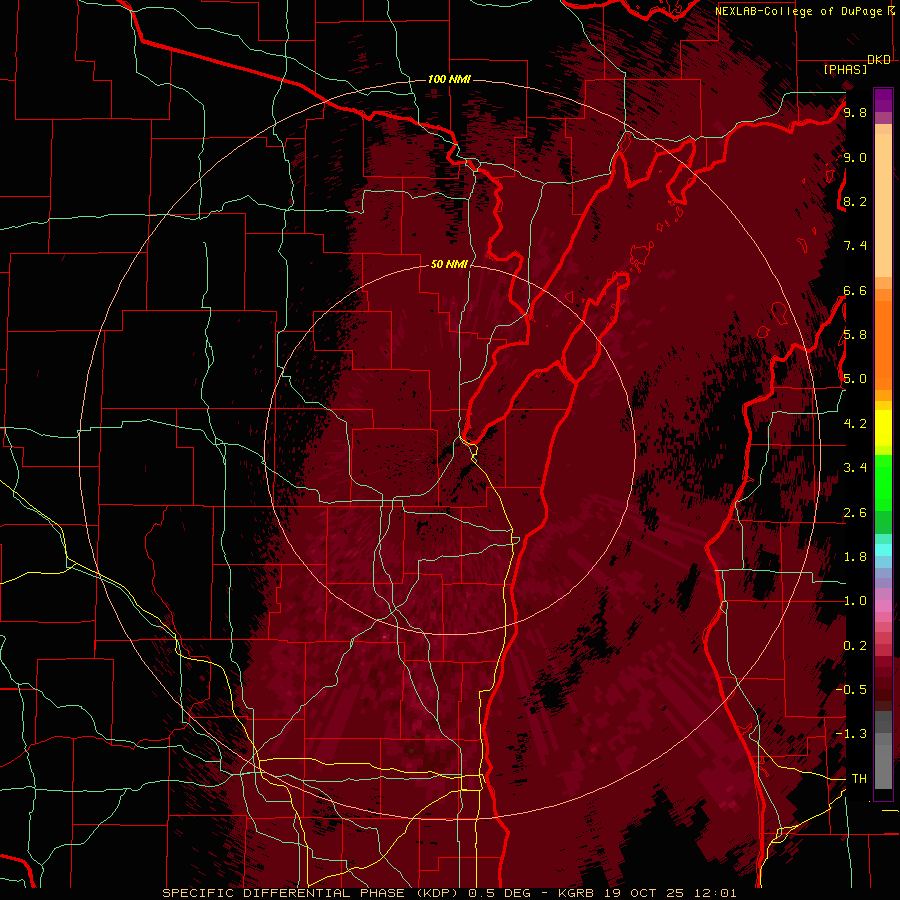Click the 9.8 value on the color scale

pos(855,112)
